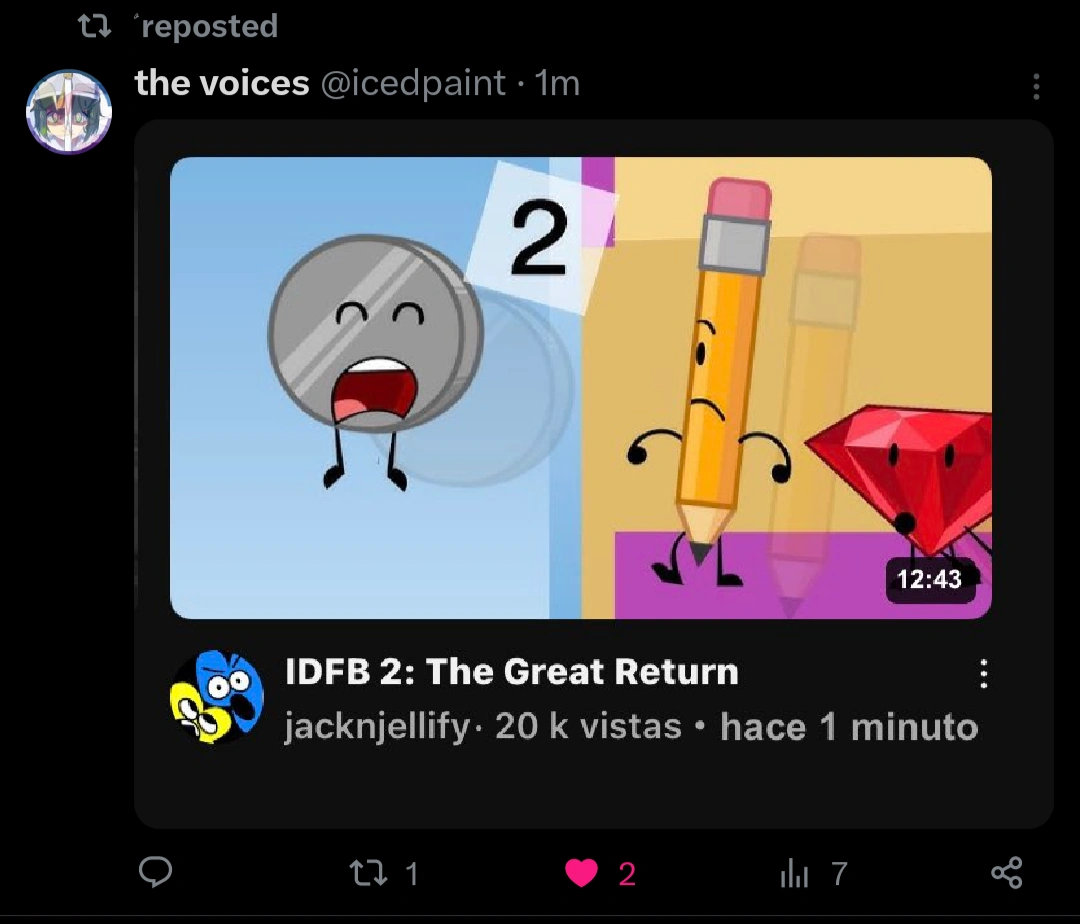1080x924 pixels.
Task: Tap 'the voices' display name
Action: (x=222, y=83)
